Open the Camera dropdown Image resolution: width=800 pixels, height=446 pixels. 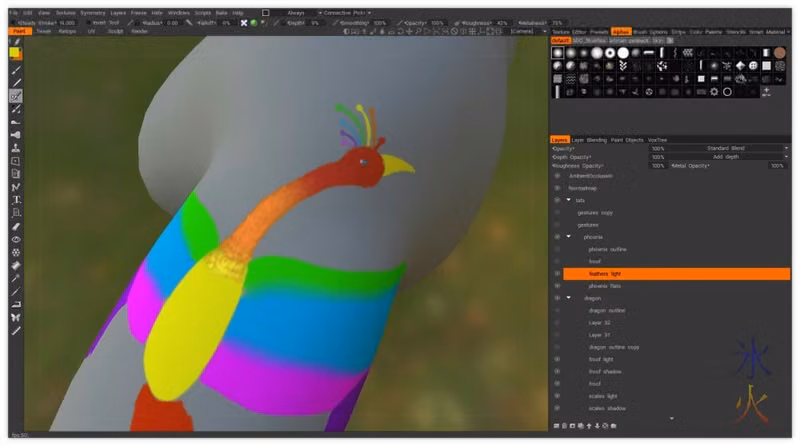[x=528, y=32]
